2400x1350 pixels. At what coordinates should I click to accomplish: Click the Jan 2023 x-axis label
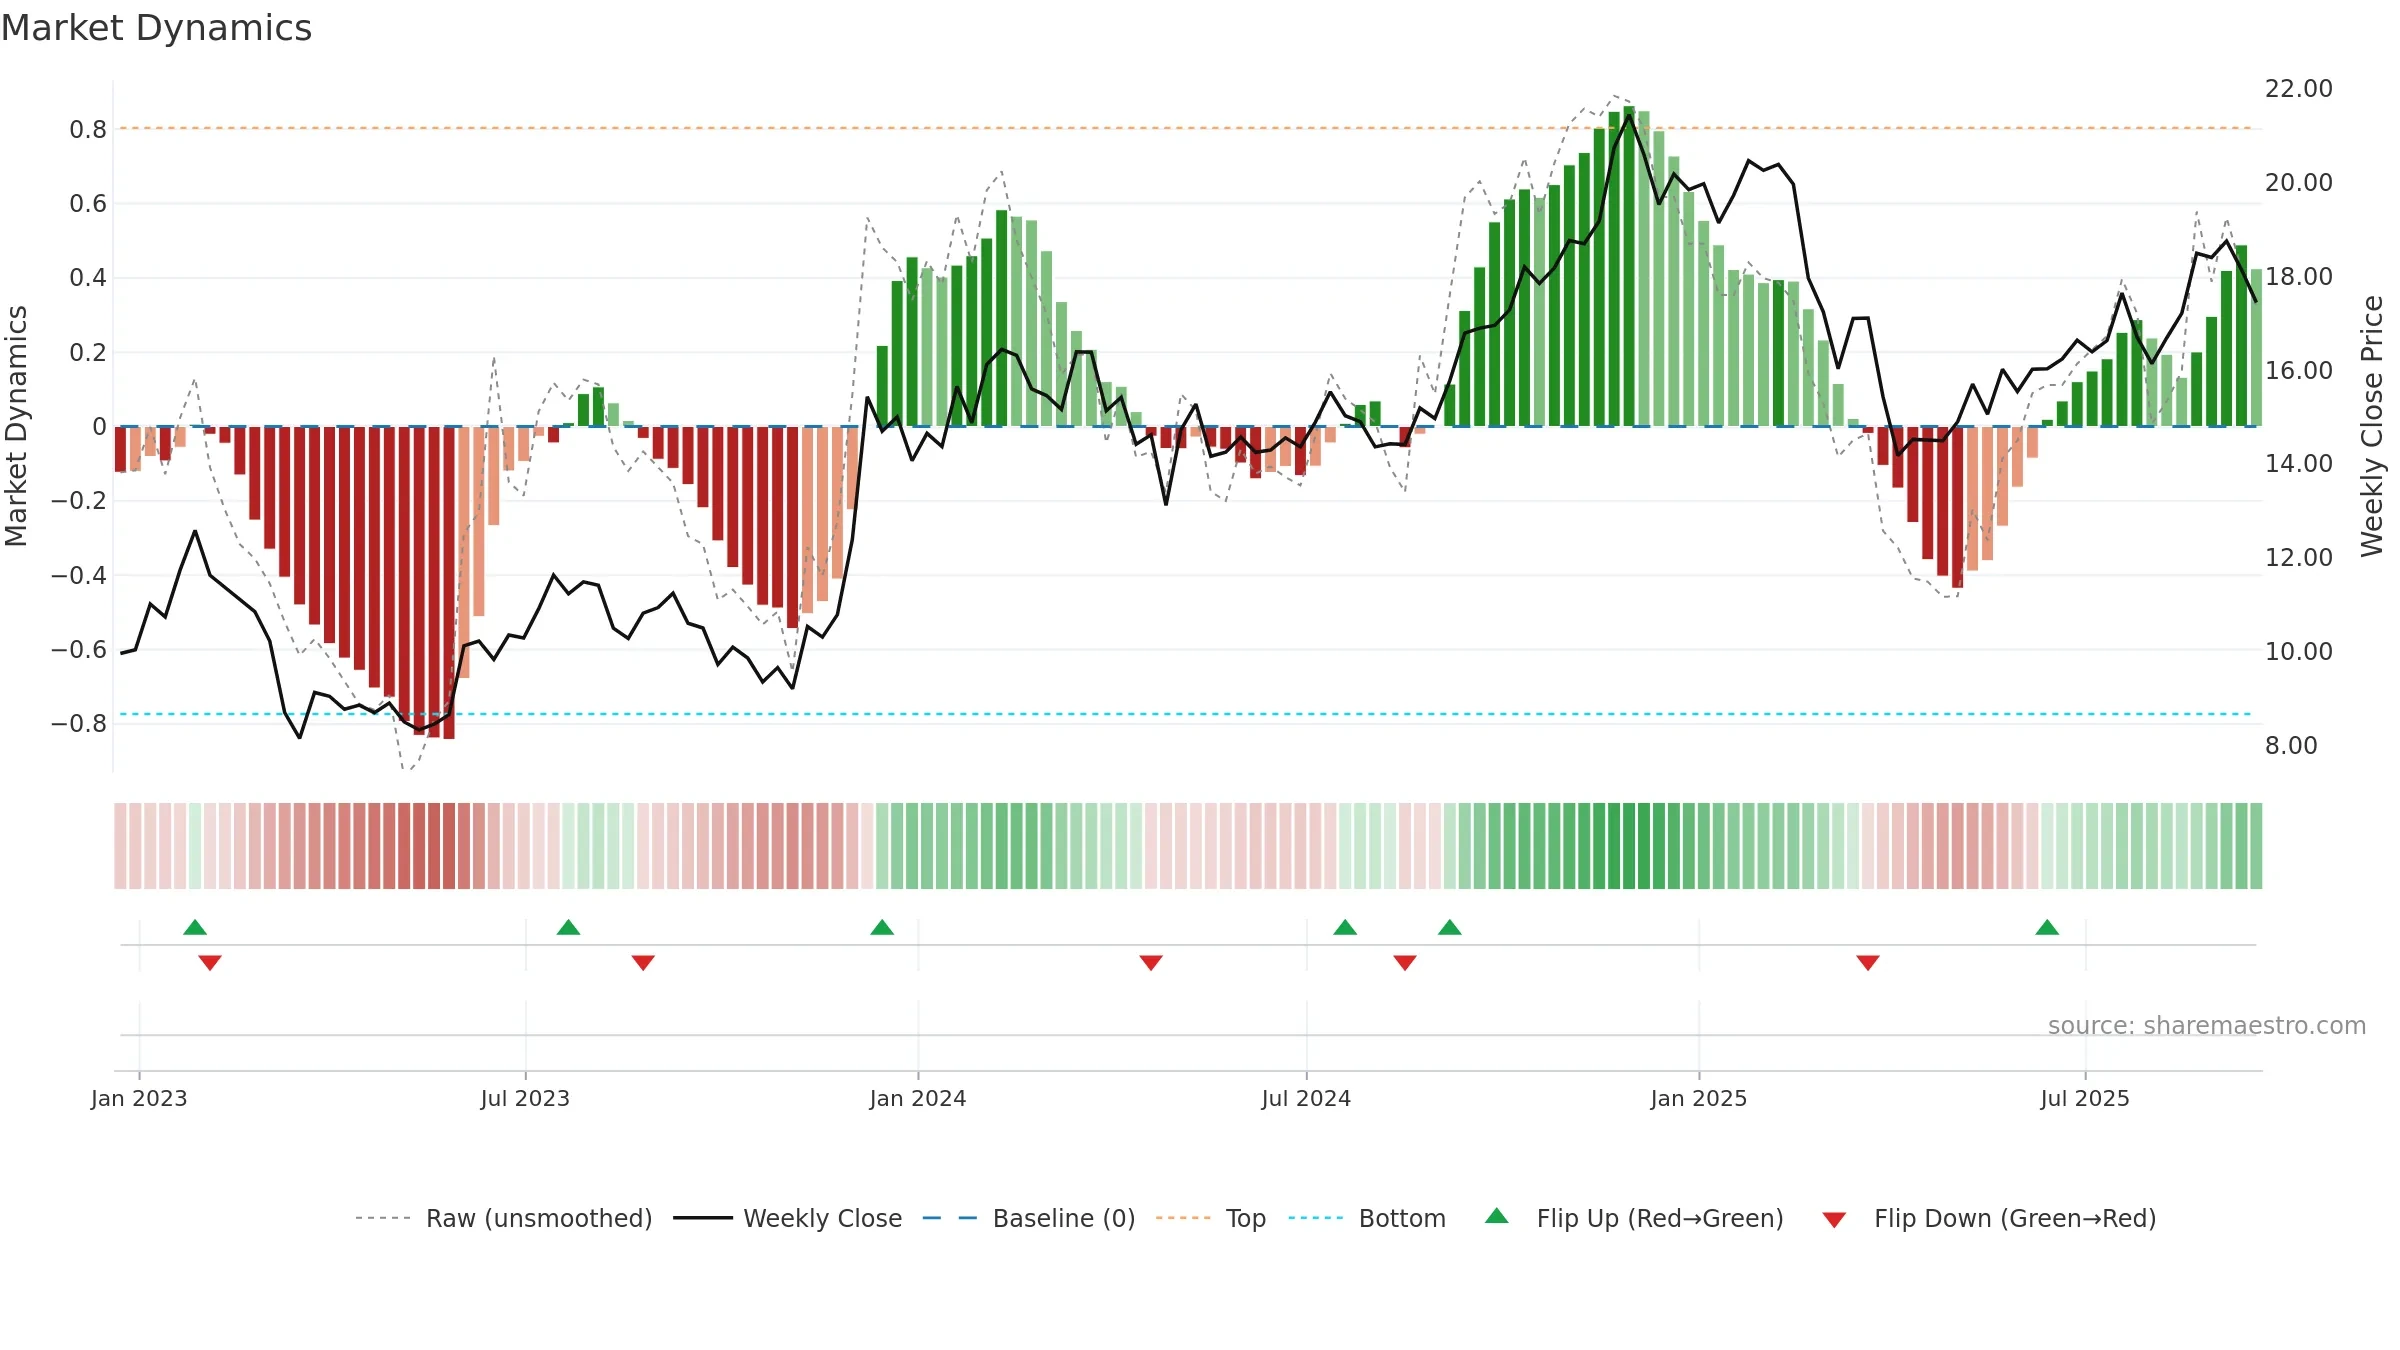pyautogui.click(x=139, y=1098)
